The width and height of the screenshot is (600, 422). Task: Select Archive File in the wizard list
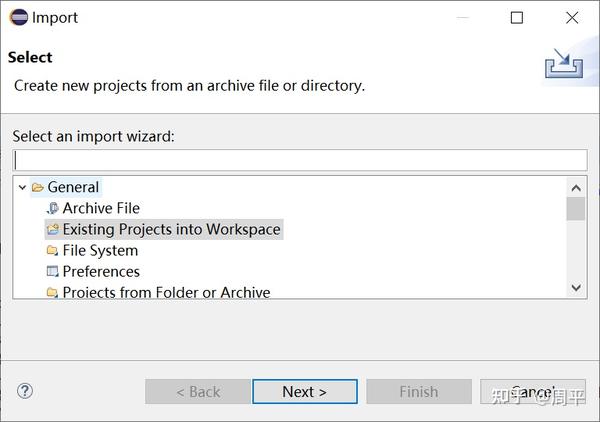[101, 208]
